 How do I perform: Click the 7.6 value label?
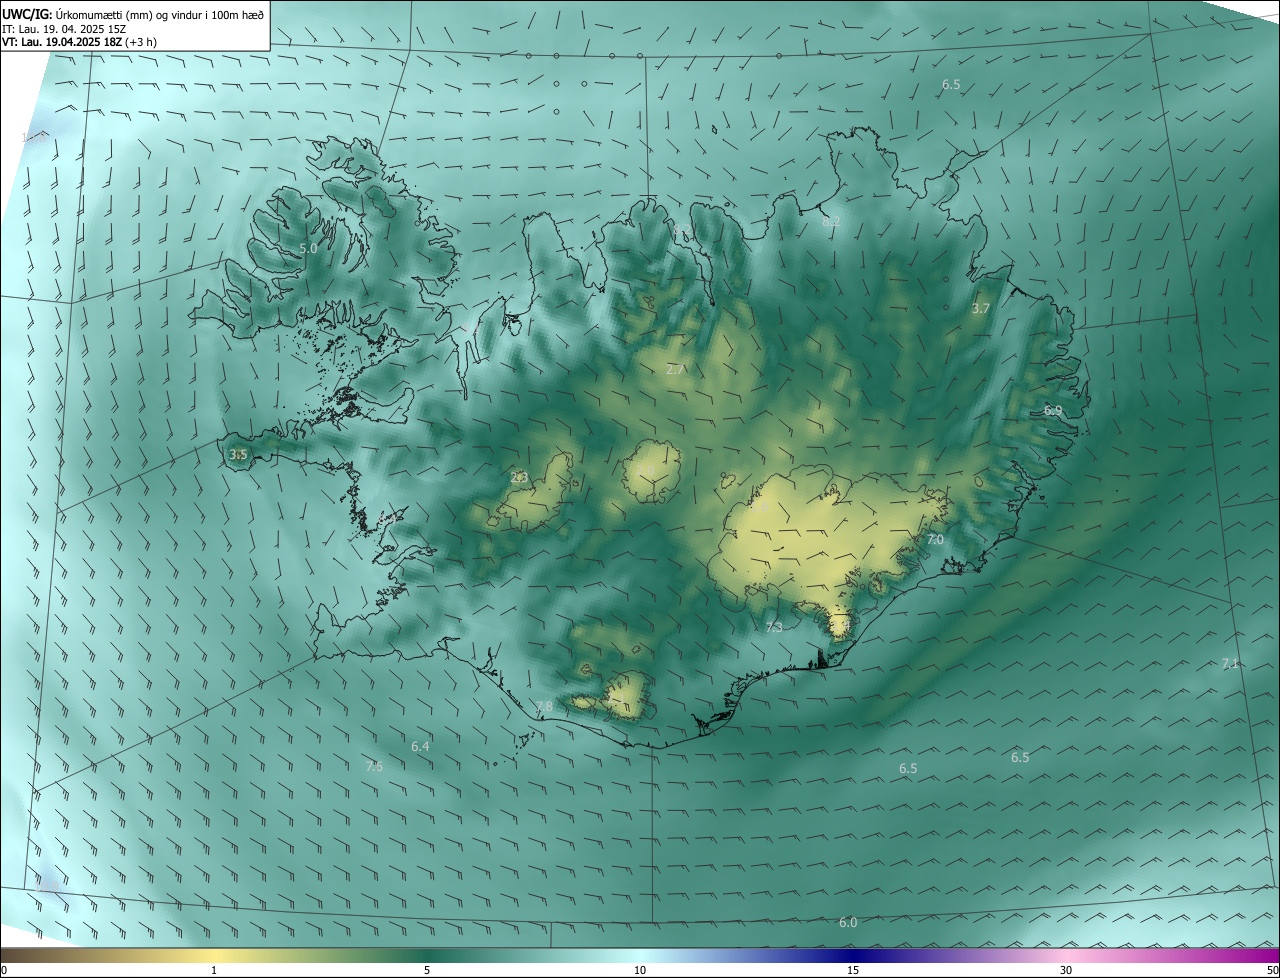(x=374, y=767)
